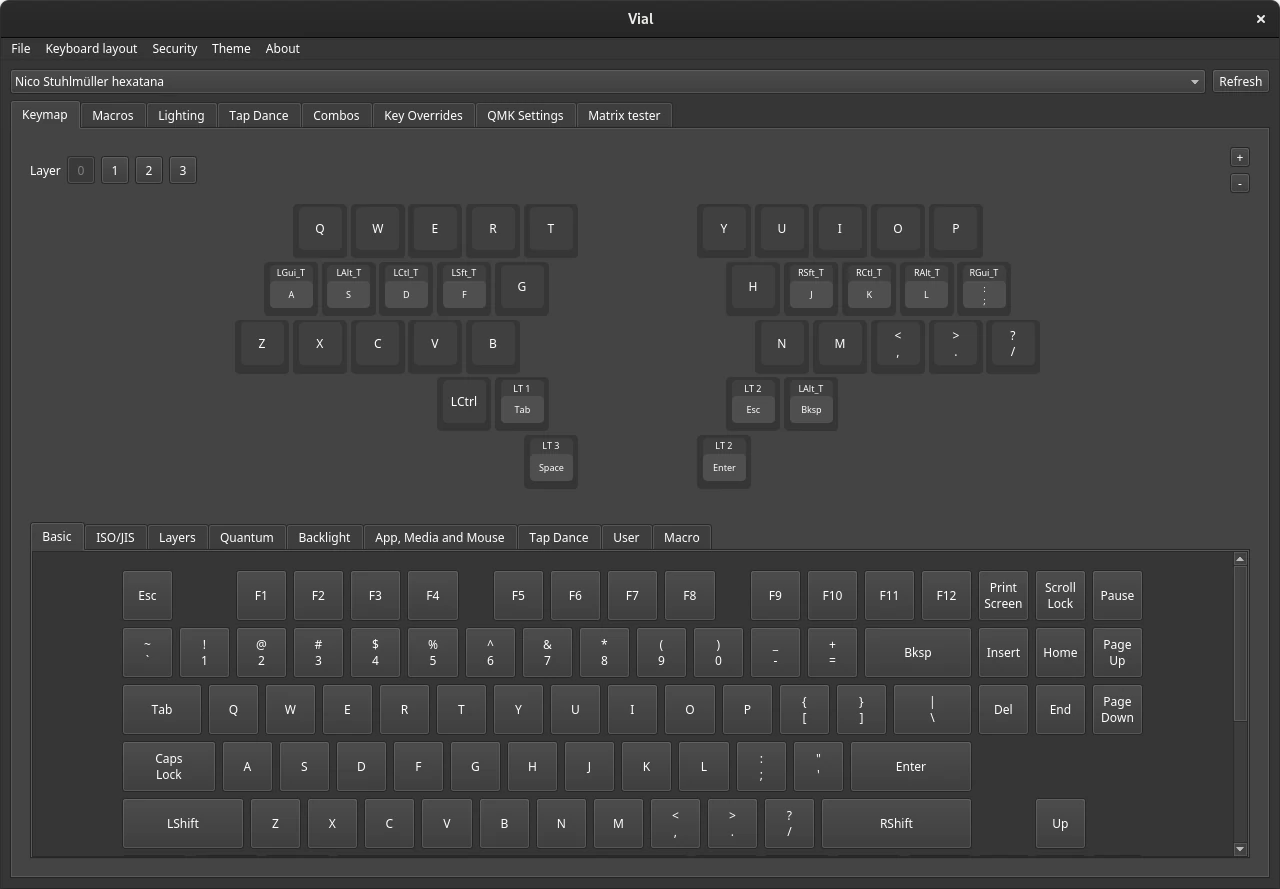Open the Layers keycode tab
This screenshot has width=1280, height=889.
click(x=177, y=537)
